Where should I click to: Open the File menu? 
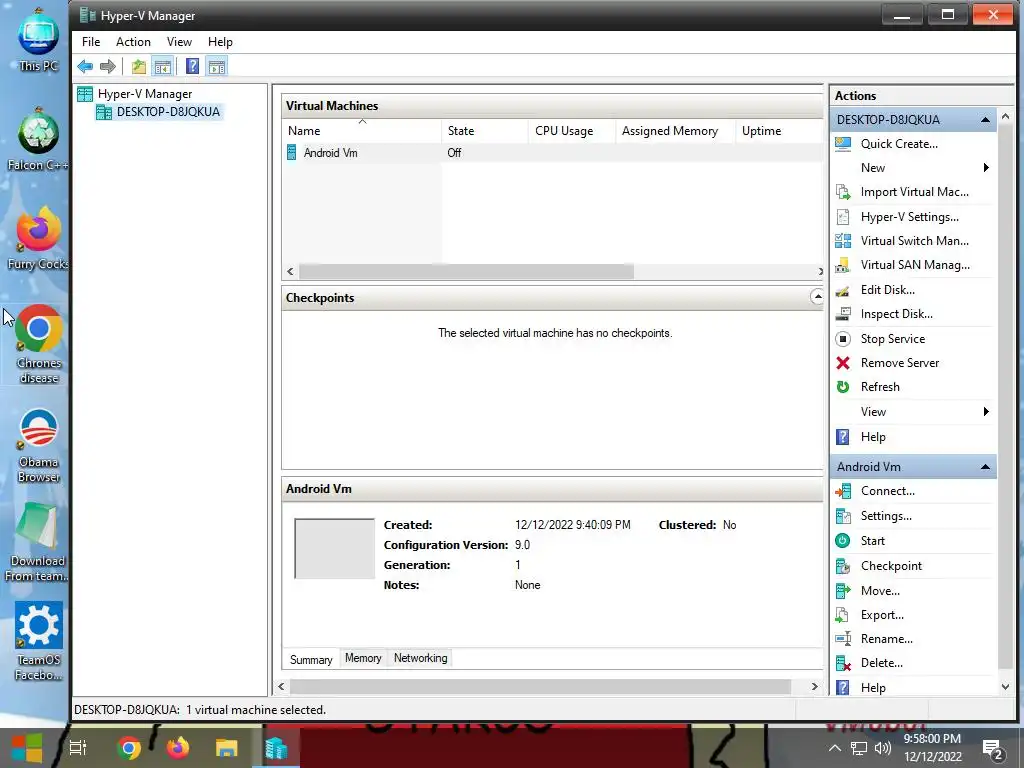pos(91,42)
